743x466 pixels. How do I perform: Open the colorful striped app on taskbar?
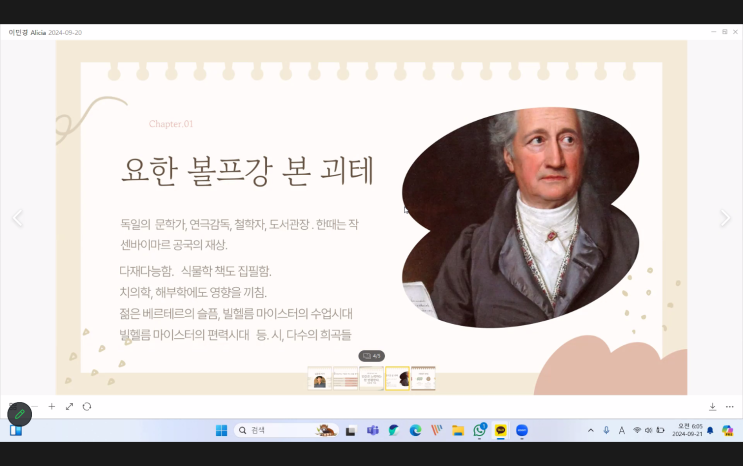tap(436, 430)
